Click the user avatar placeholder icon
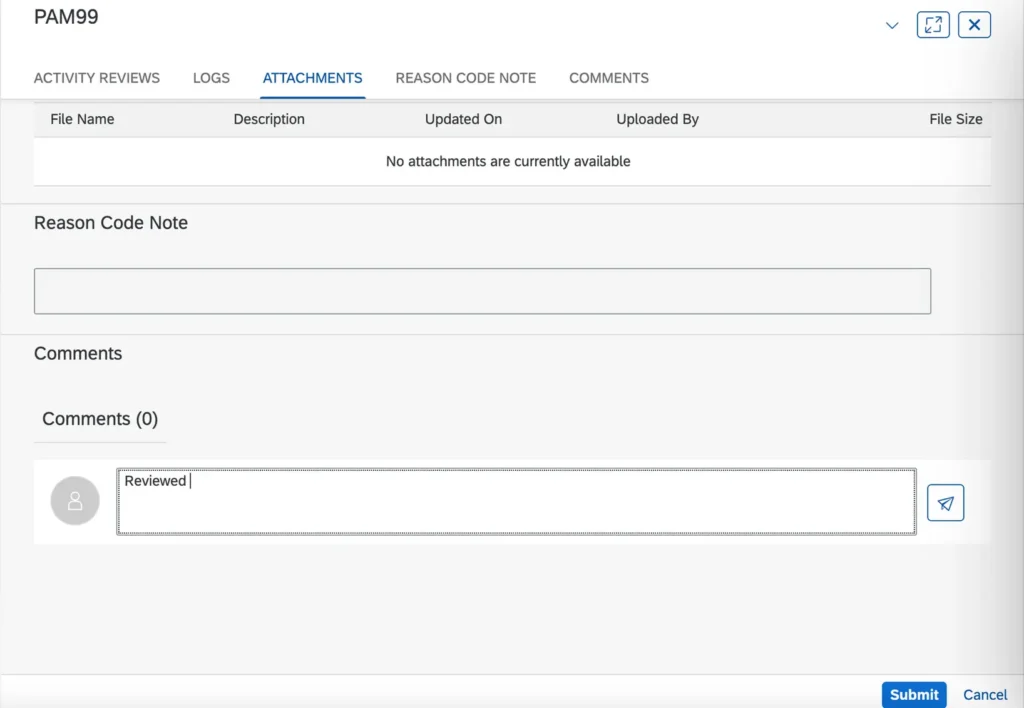This screenshot has width=1024, height=708. (x=75, y=501)
